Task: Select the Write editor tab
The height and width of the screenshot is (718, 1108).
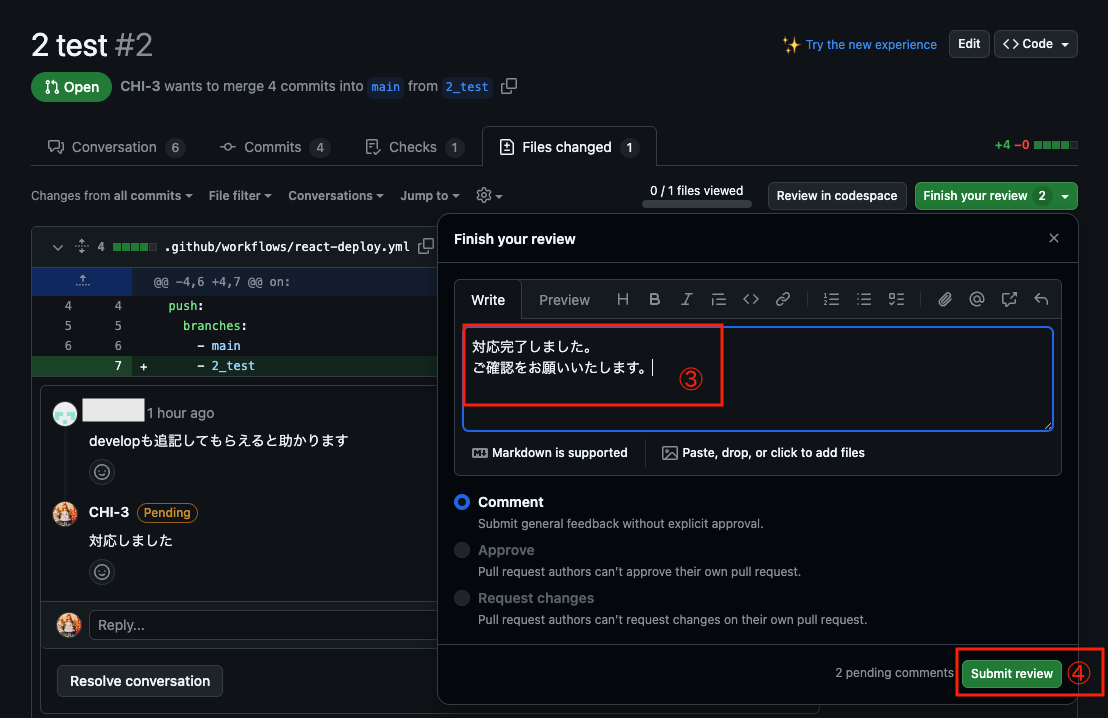Action: [488, 300]
